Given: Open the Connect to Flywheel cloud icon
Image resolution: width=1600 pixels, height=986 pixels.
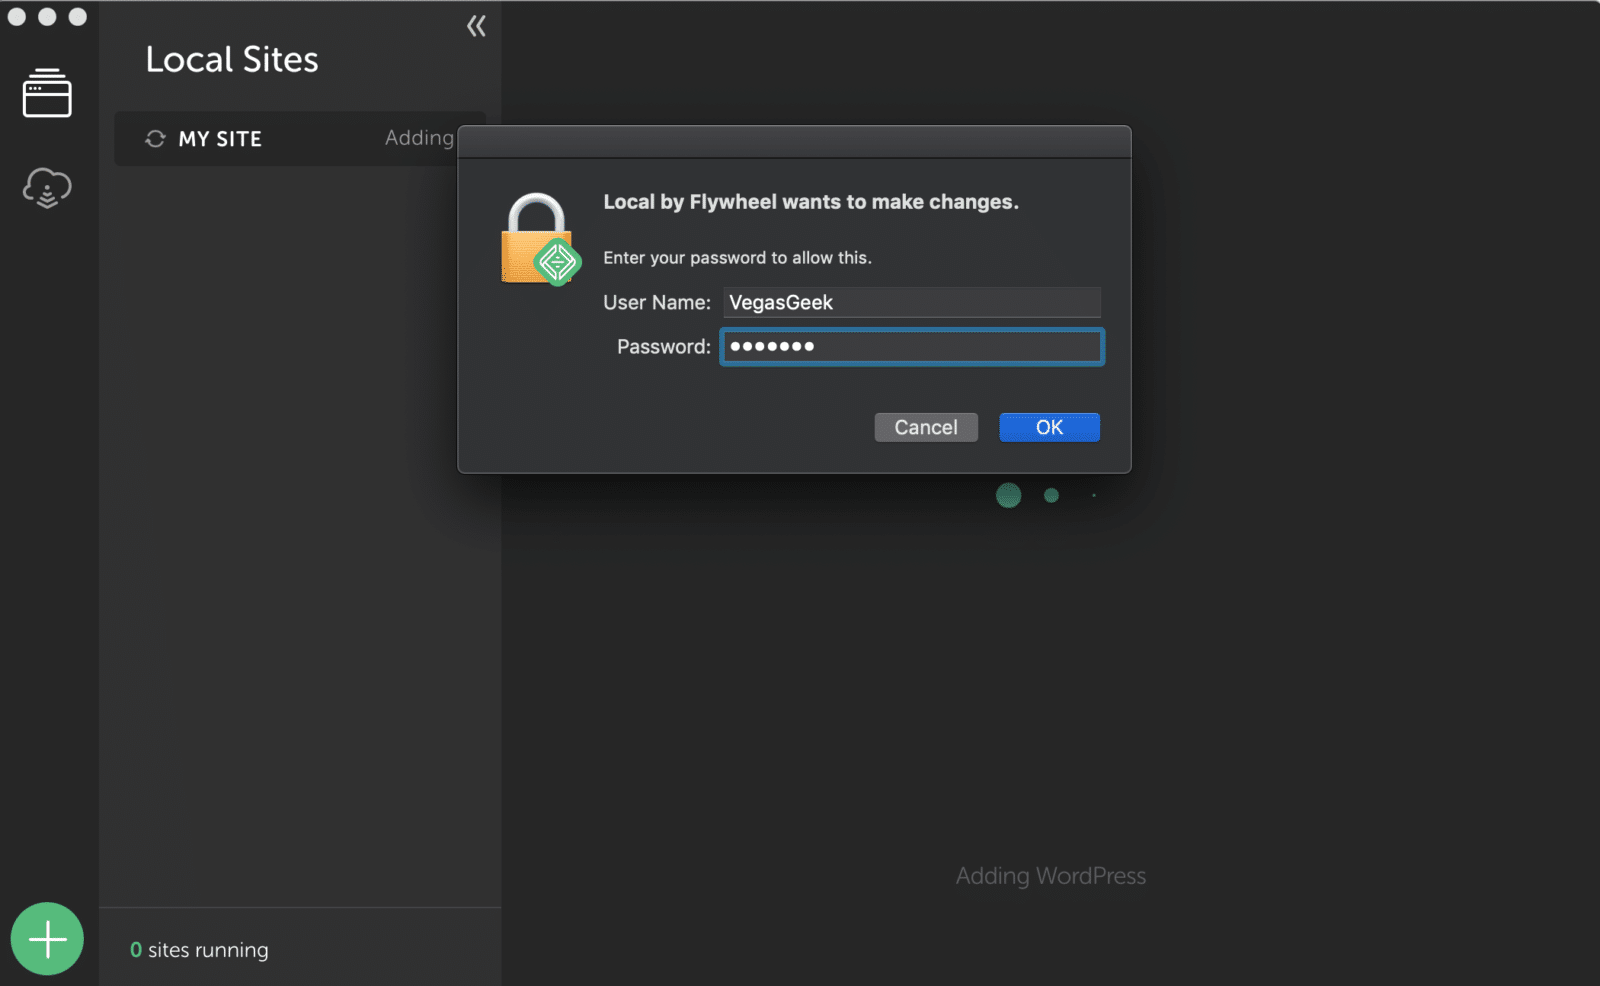Looking at the screenshot, I should (x=47, y=187).
